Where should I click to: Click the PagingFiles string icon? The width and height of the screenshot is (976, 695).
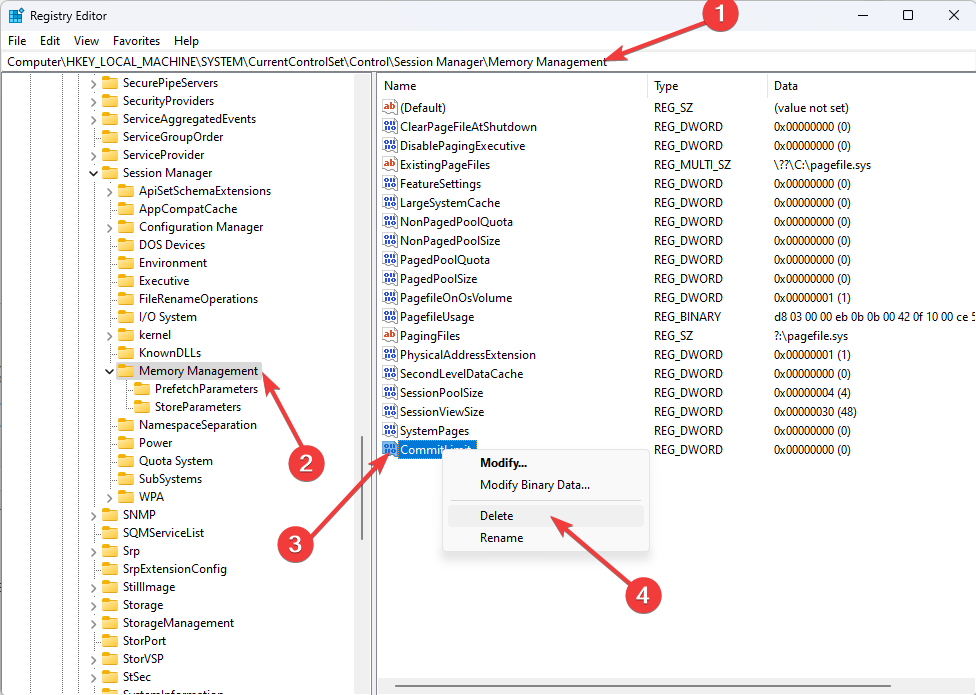[x=390, y=335]
